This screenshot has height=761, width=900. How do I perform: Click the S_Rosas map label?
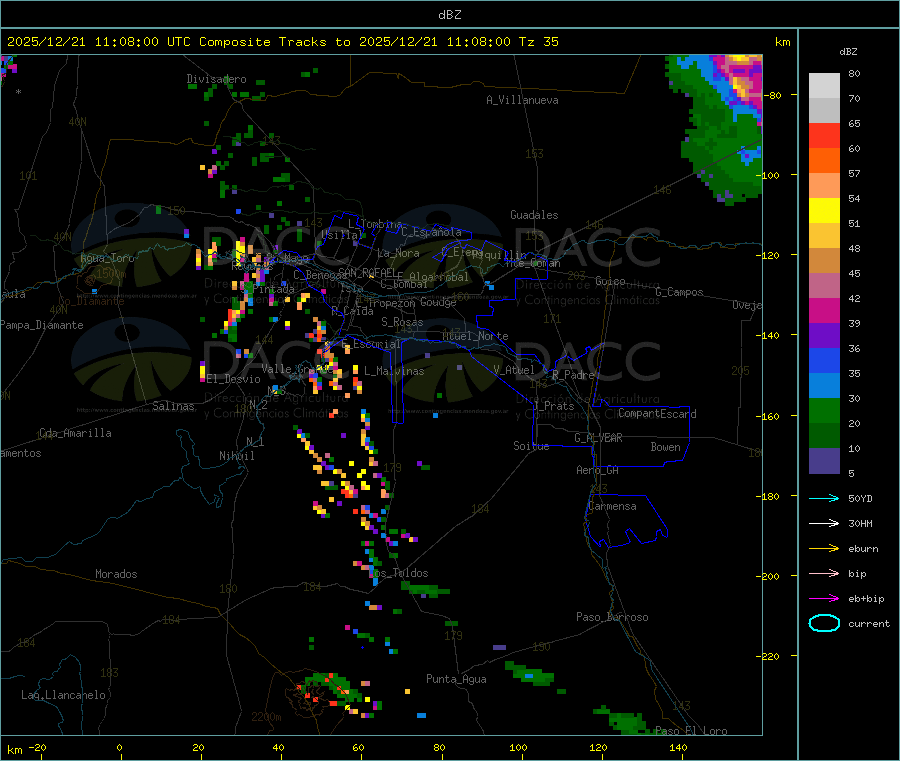tap(402, 322)
